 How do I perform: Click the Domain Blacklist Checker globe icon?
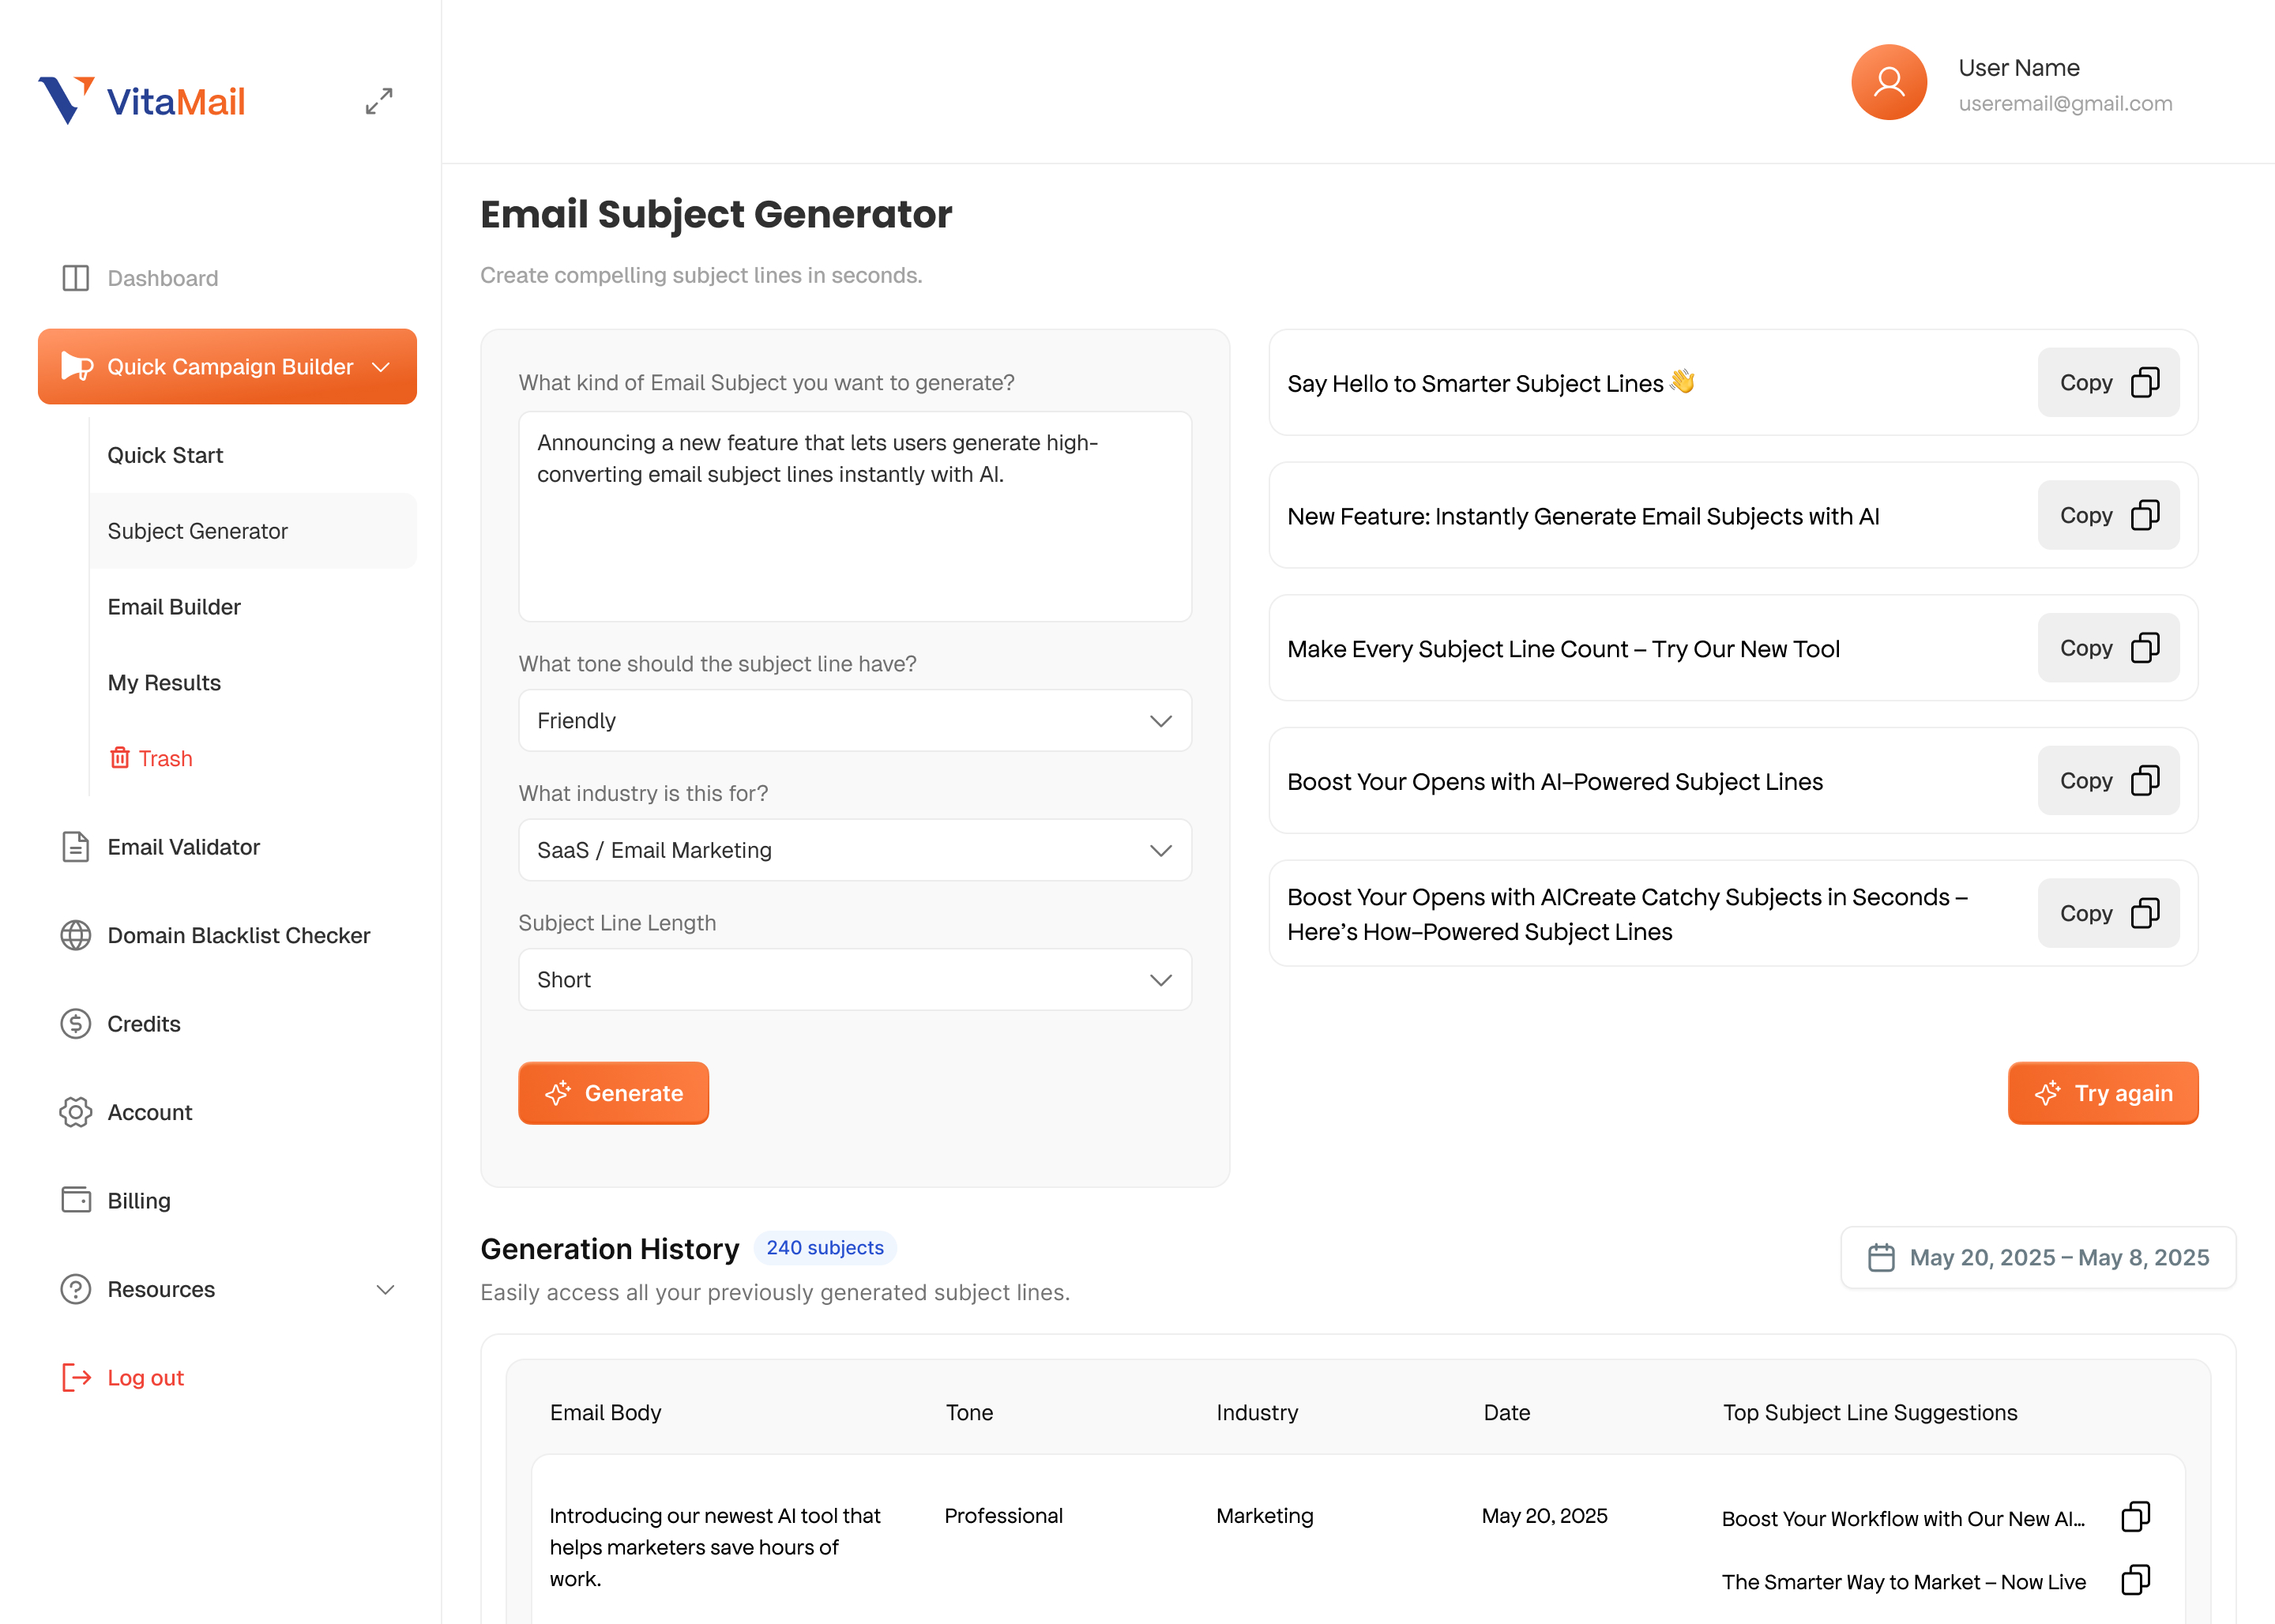click(76, 935)
